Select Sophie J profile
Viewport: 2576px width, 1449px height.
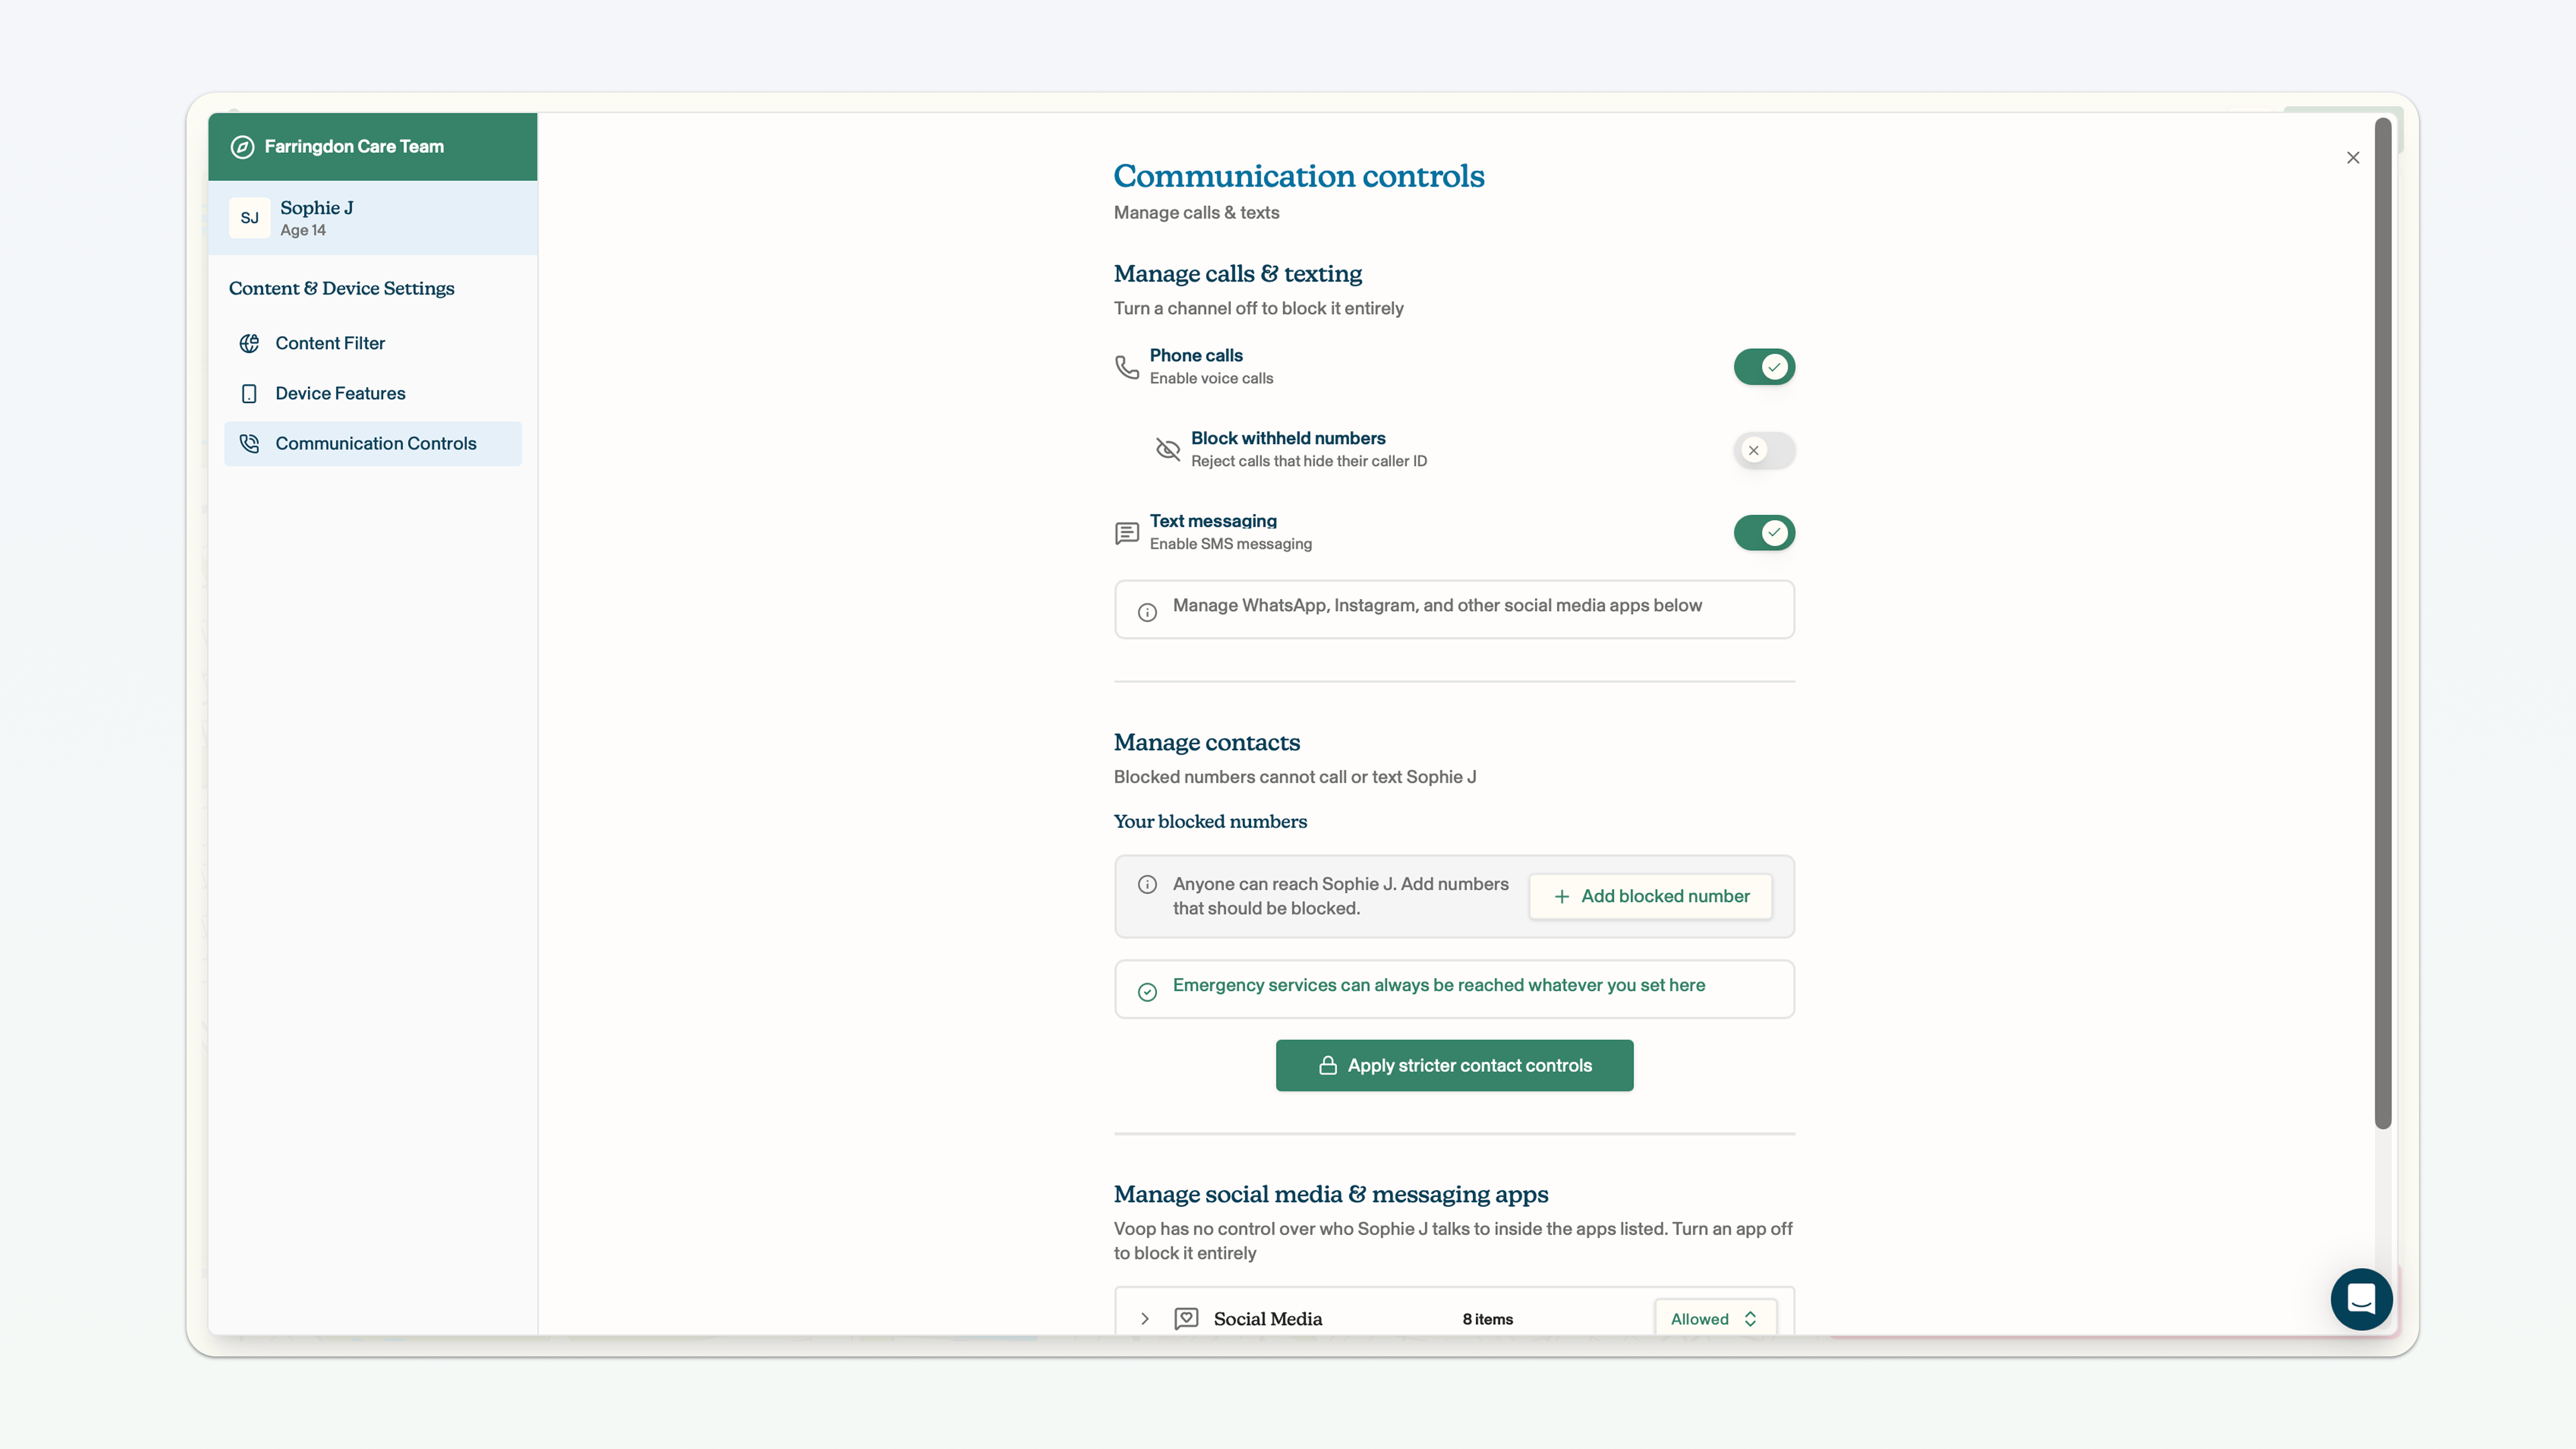tap(373, 218)
